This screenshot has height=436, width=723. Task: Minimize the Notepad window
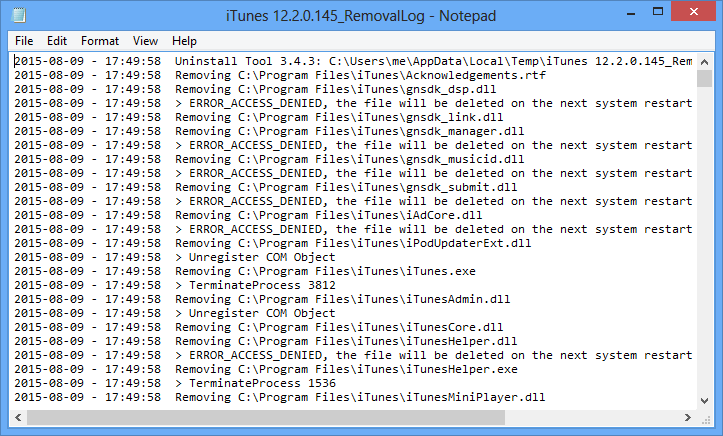pos(631,12)
